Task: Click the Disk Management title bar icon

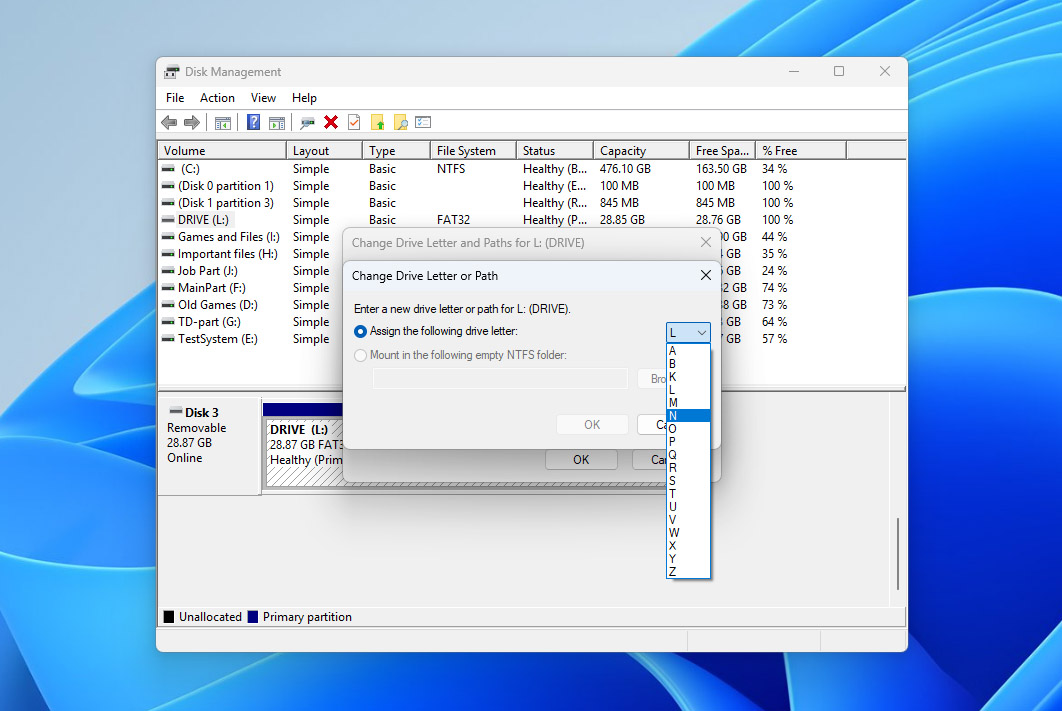Action: [x=172, y=72]
